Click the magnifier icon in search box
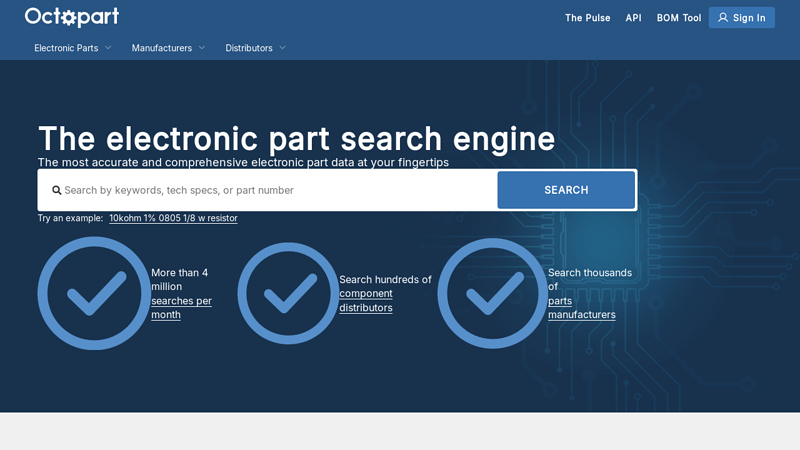This screenshot has height=450, width=800. click(x=57, y=190)
